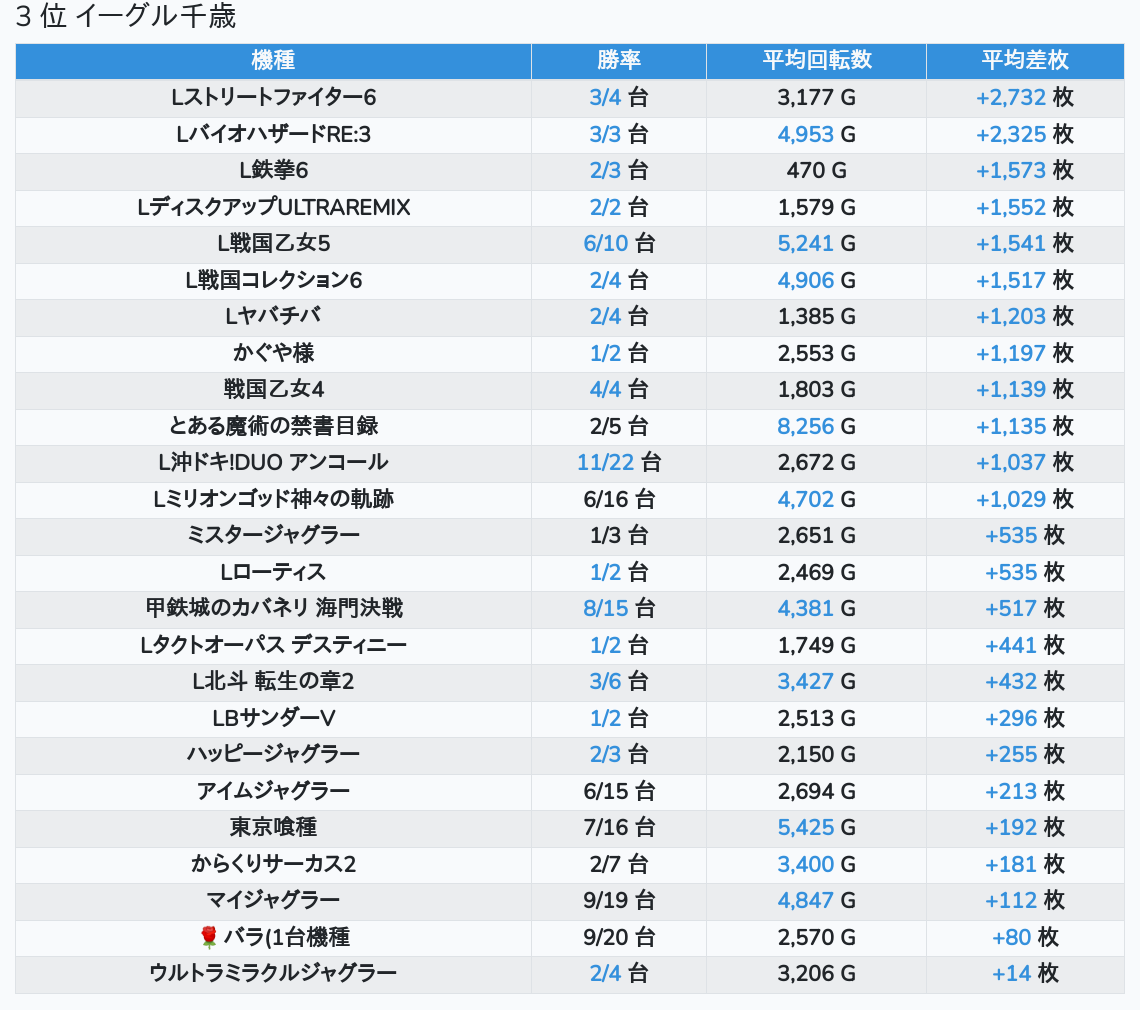Select the win rate 7/16 台
Viewport: 1140px width, 1010px height.
point(619,828)
